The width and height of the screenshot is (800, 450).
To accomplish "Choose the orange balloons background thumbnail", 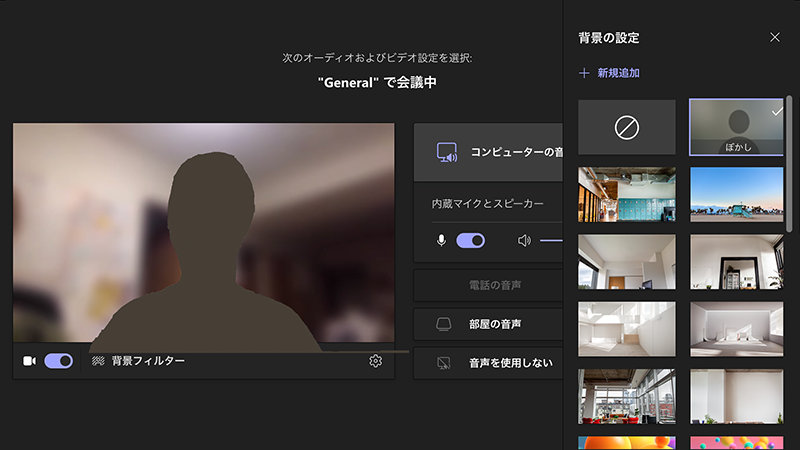I will 627,443.
